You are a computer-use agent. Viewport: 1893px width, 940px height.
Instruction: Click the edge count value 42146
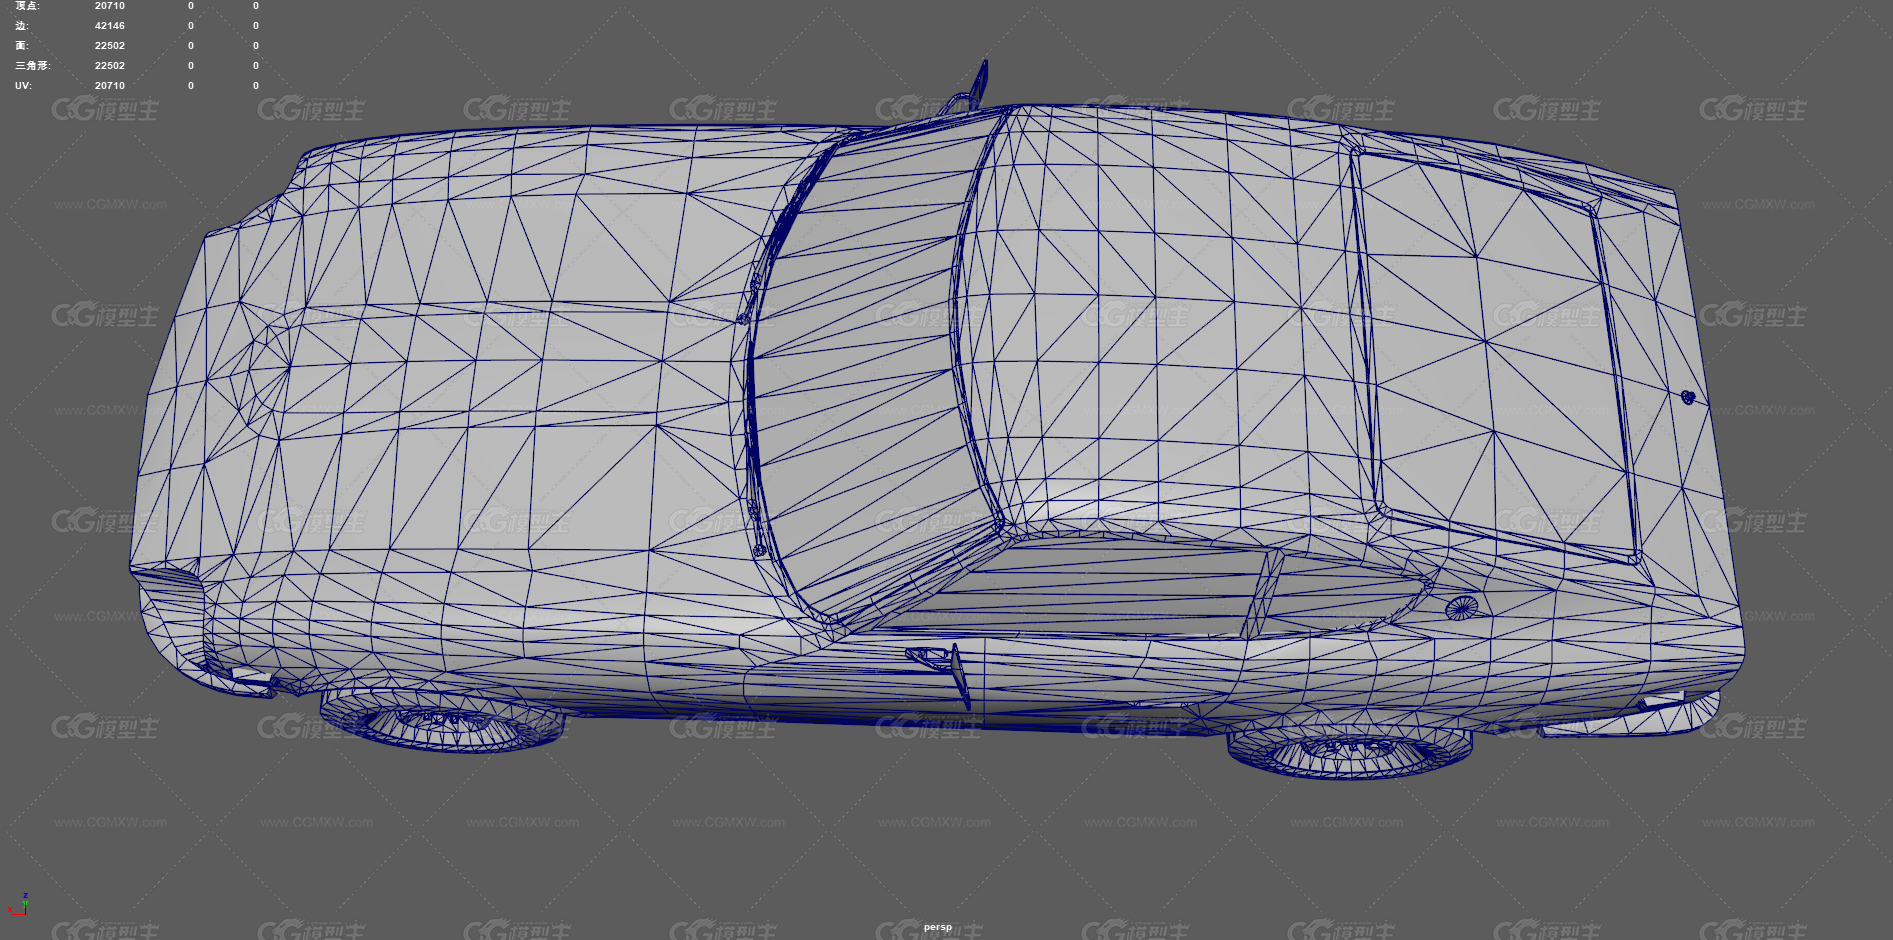tap(110, 26)
